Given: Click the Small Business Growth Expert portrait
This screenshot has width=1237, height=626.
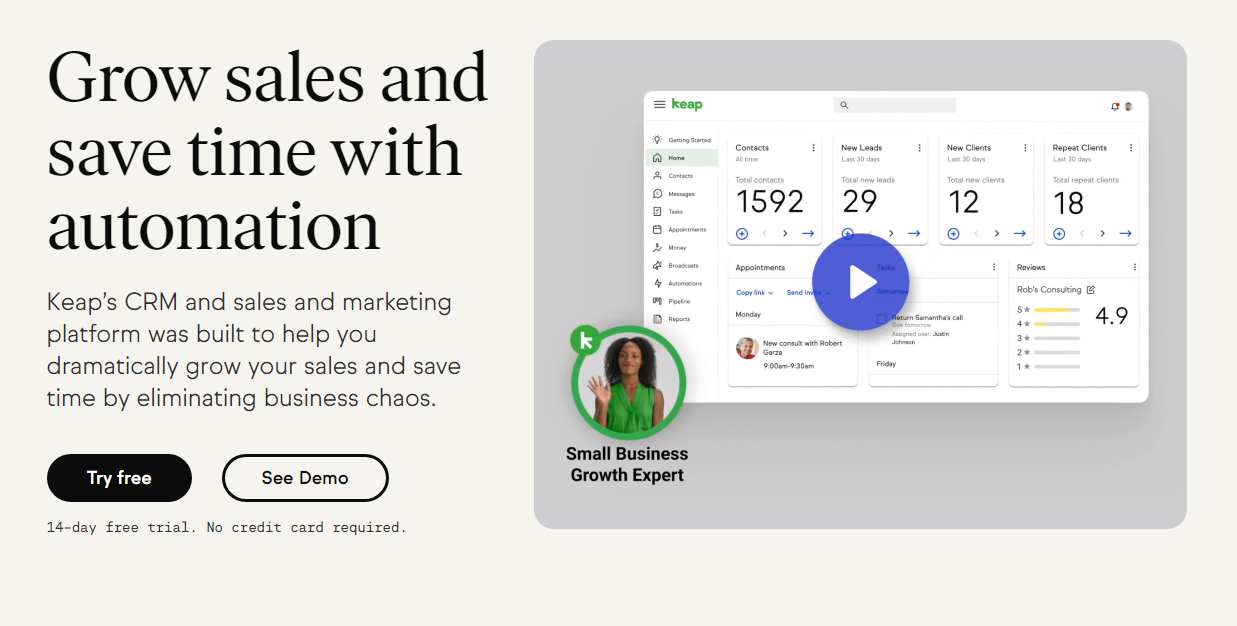Looking at the screenshot, I should coord(628,383).
